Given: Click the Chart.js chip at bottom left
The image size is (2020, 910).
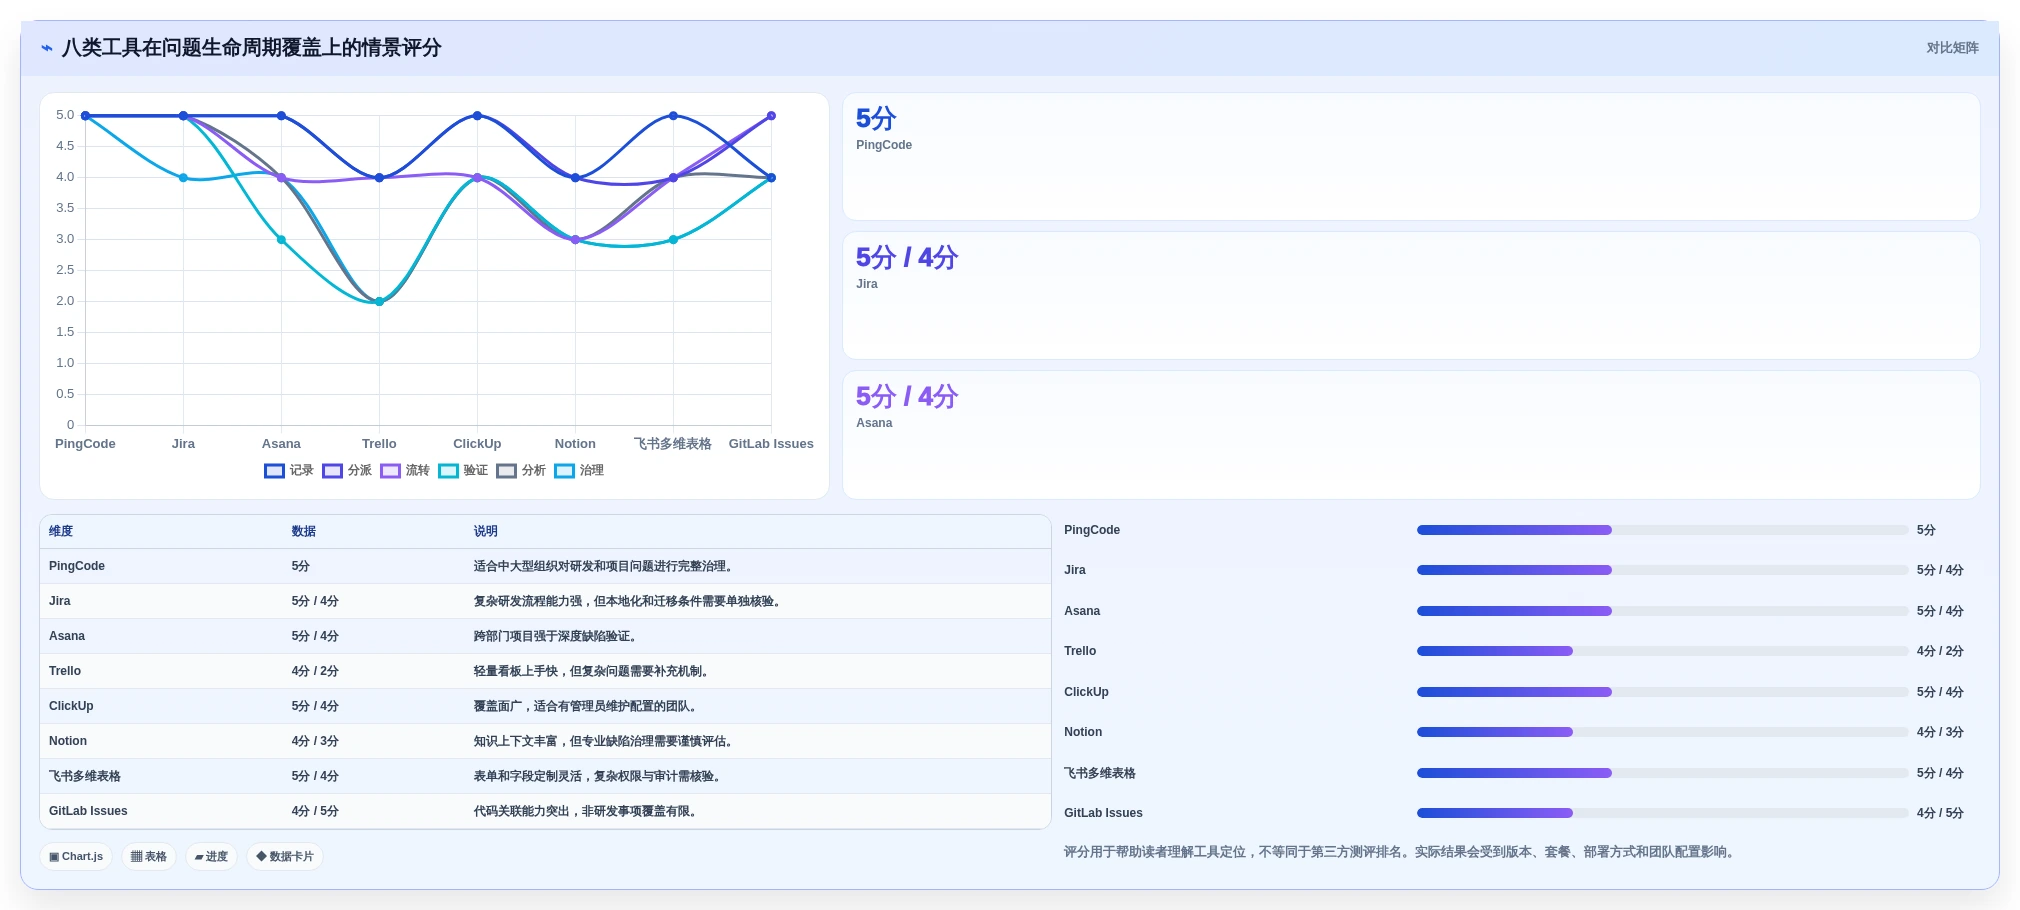Looking at the screenshot, I should [76, 857].
